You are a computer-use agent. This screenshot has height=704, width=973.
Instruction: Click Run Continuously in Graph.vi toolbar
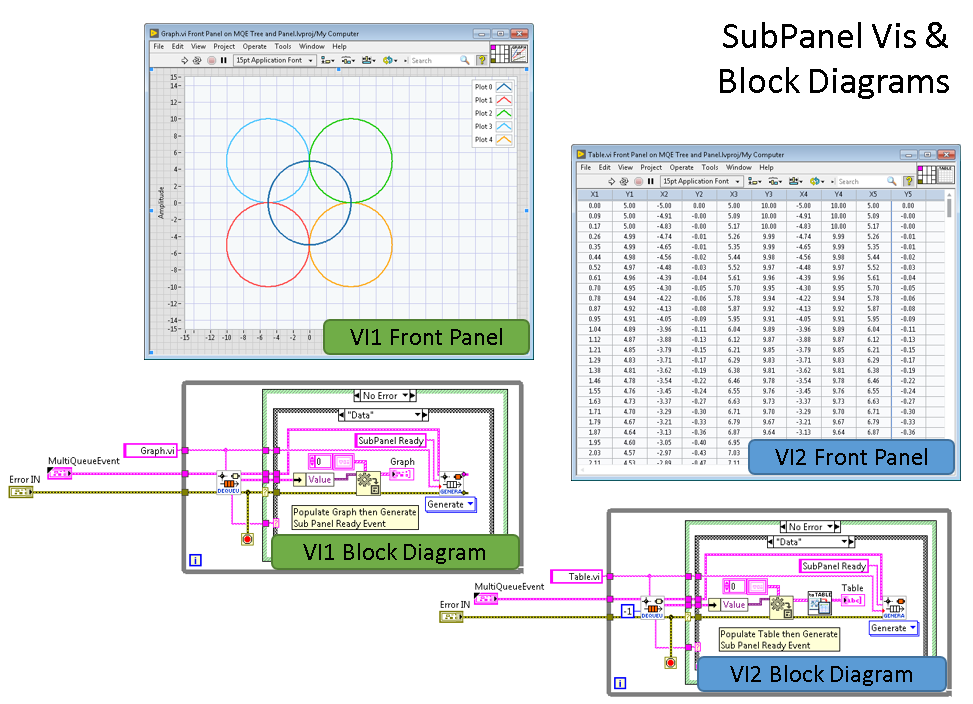click(x=197, y=60)
